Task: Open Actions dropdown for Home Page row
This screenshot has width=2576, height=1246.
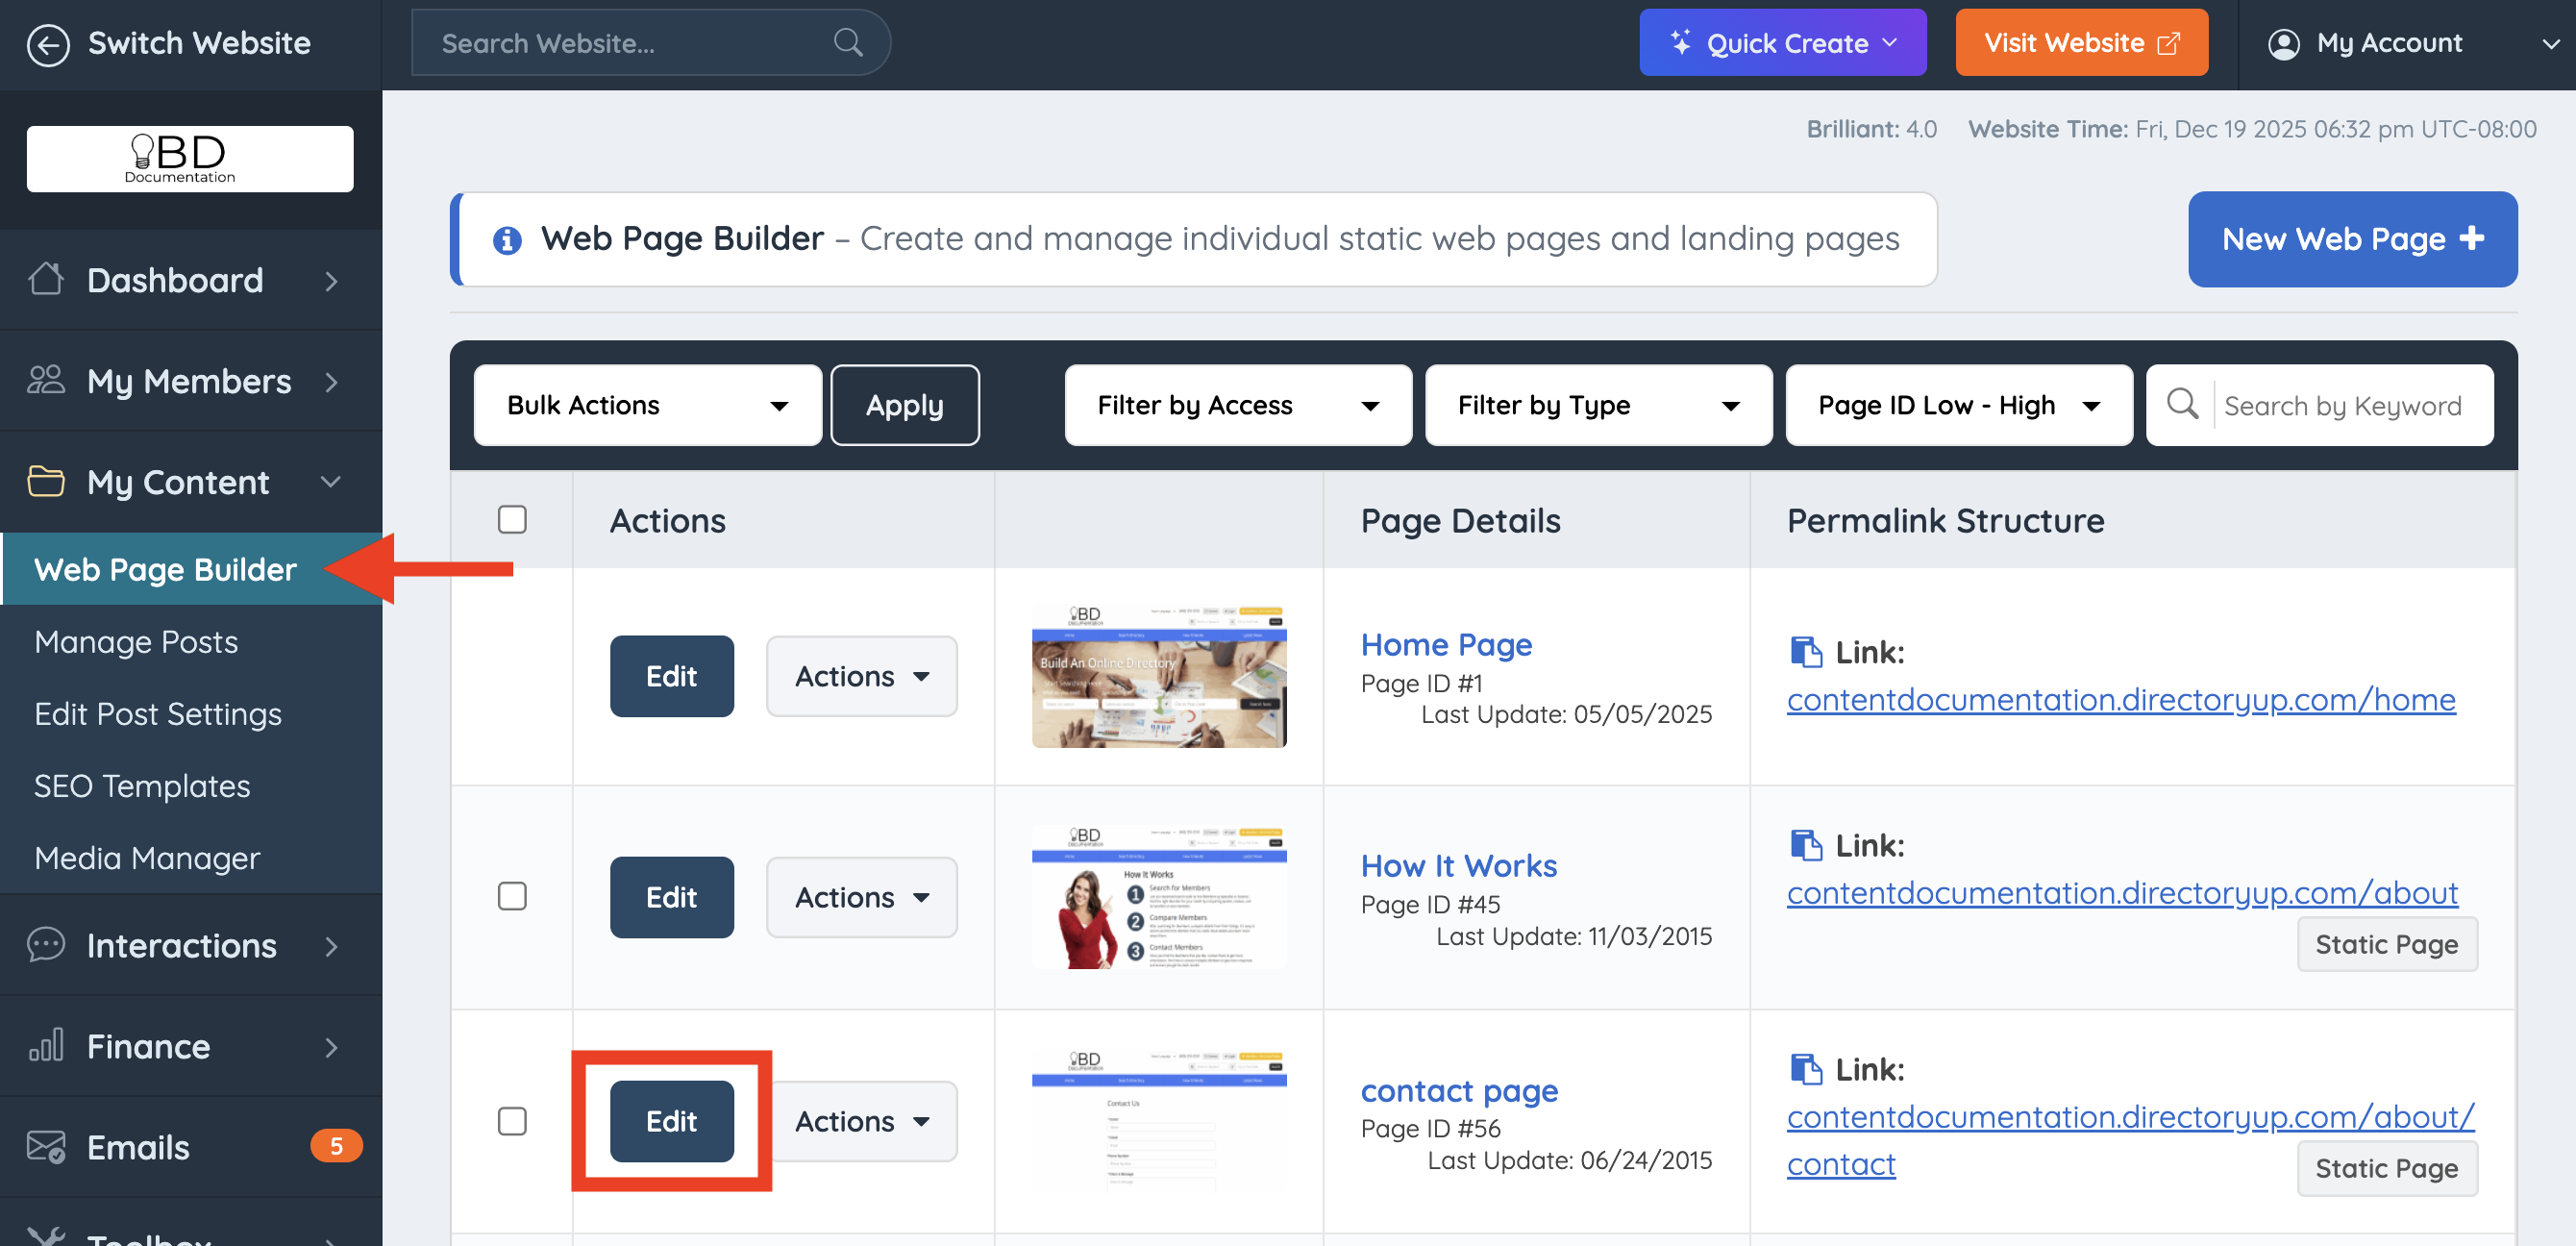Action: click(861, 676)
